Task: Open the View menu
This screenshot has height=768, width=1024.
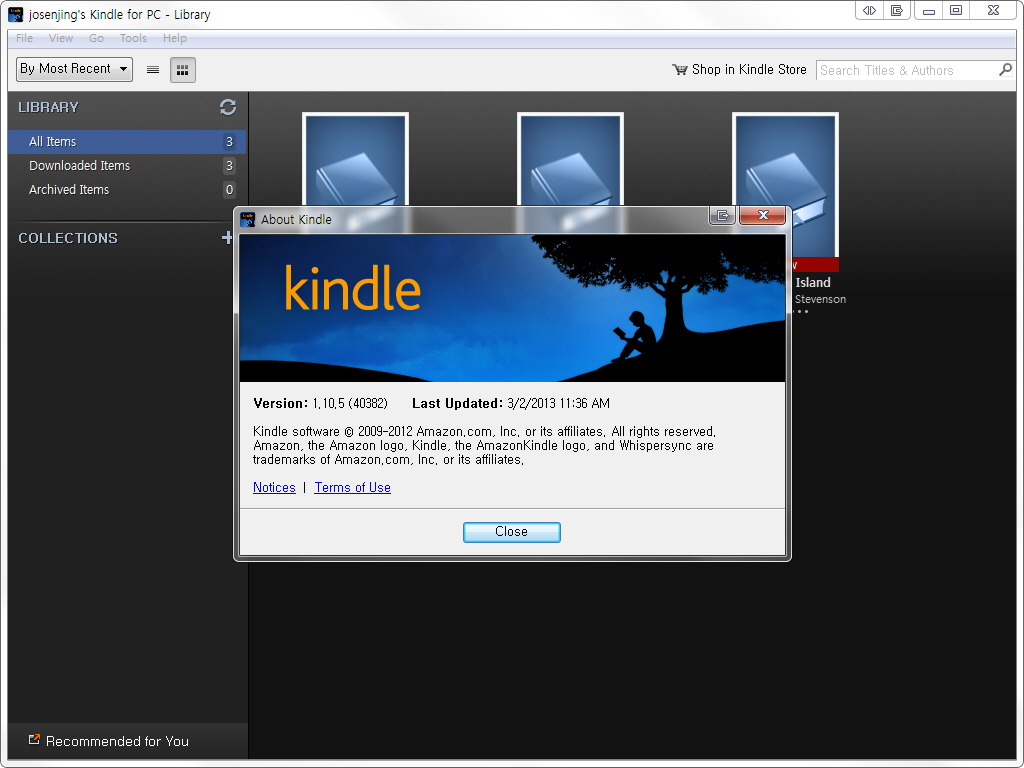Action: coord(61,38)
